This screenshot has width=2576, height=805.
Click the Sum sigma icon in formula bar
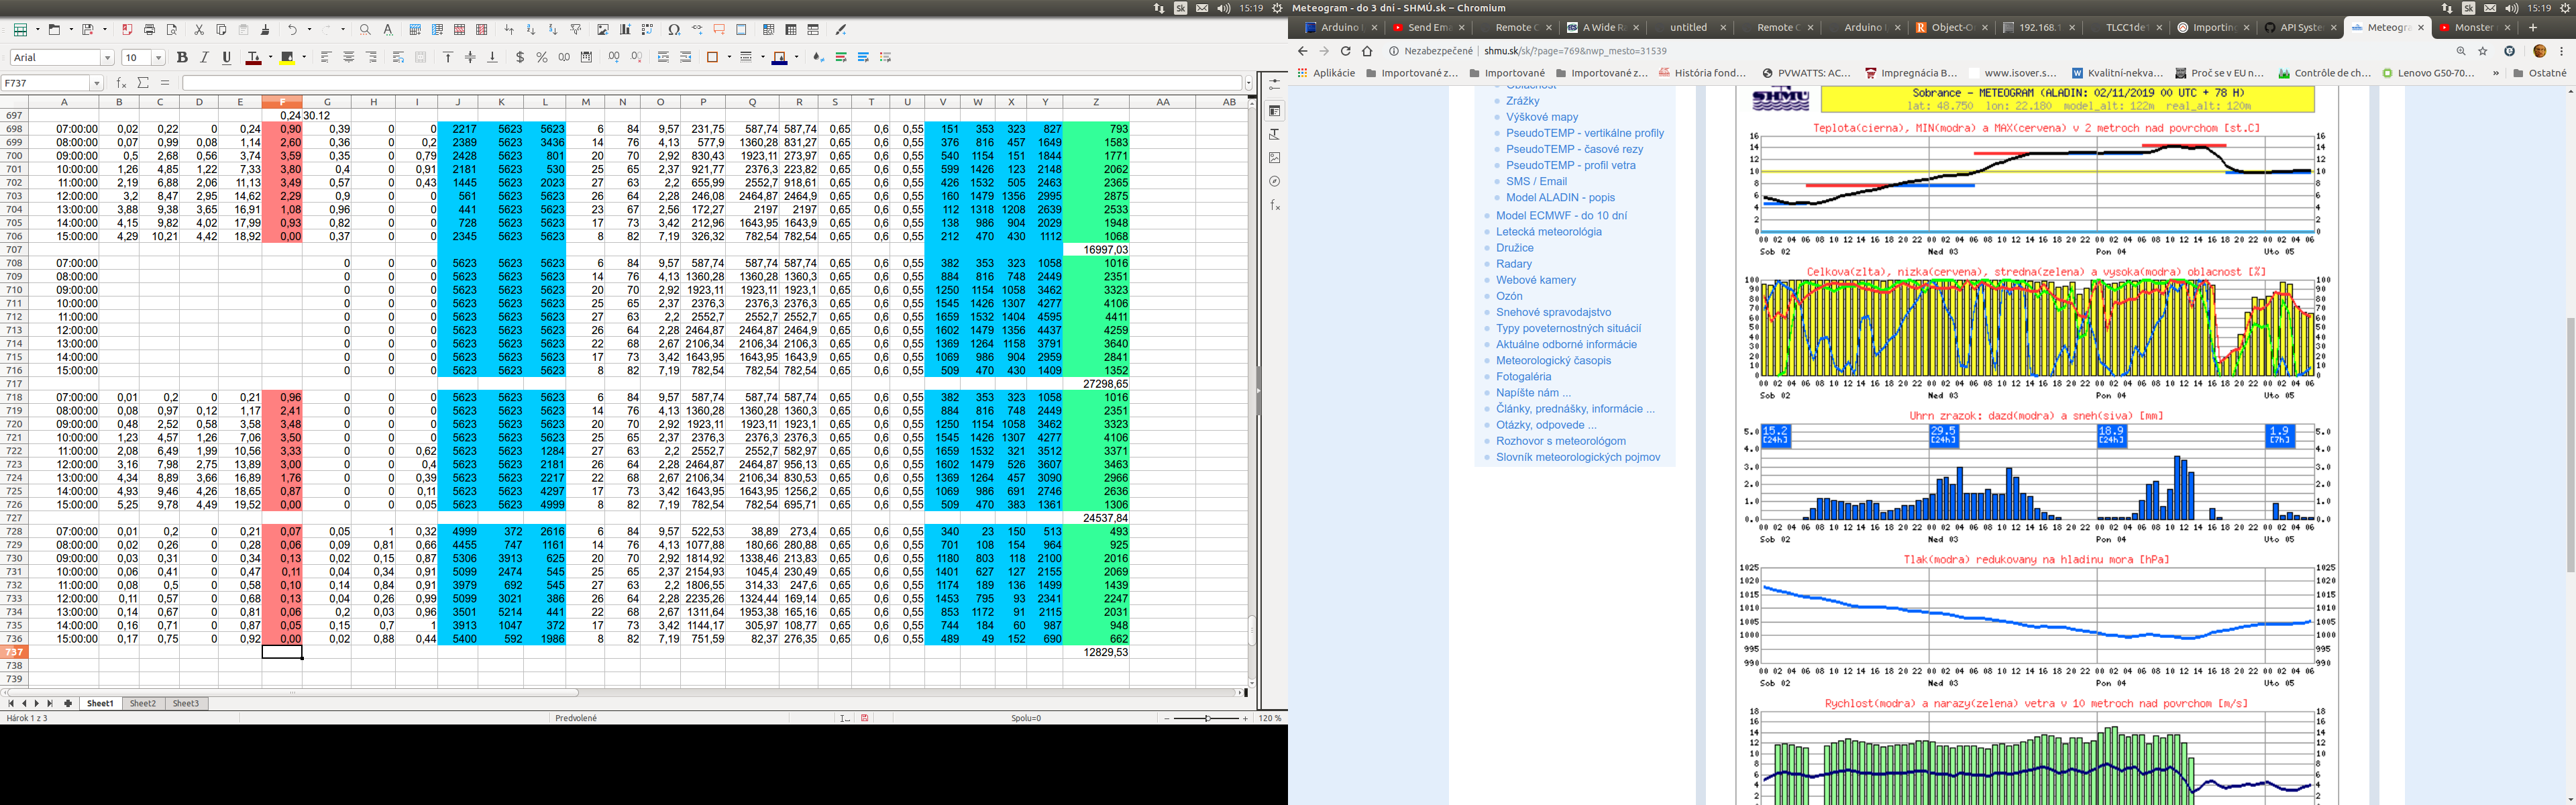[143, 83]
